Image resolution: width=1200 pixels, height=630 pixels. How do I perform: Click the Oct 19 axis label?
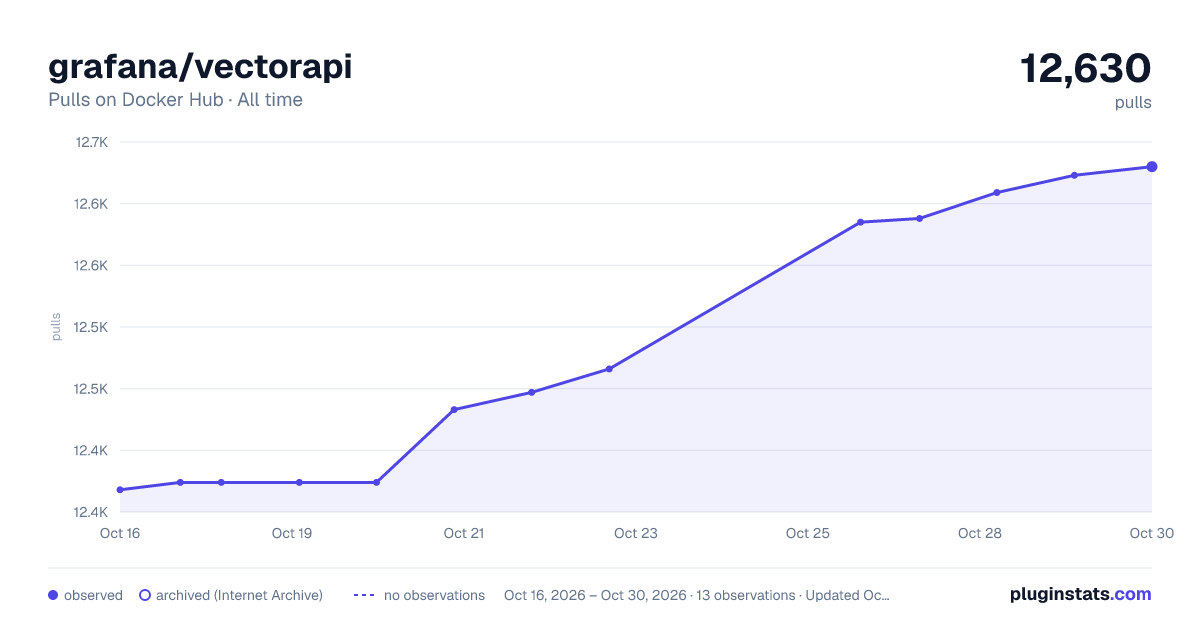tap(292, 533)
